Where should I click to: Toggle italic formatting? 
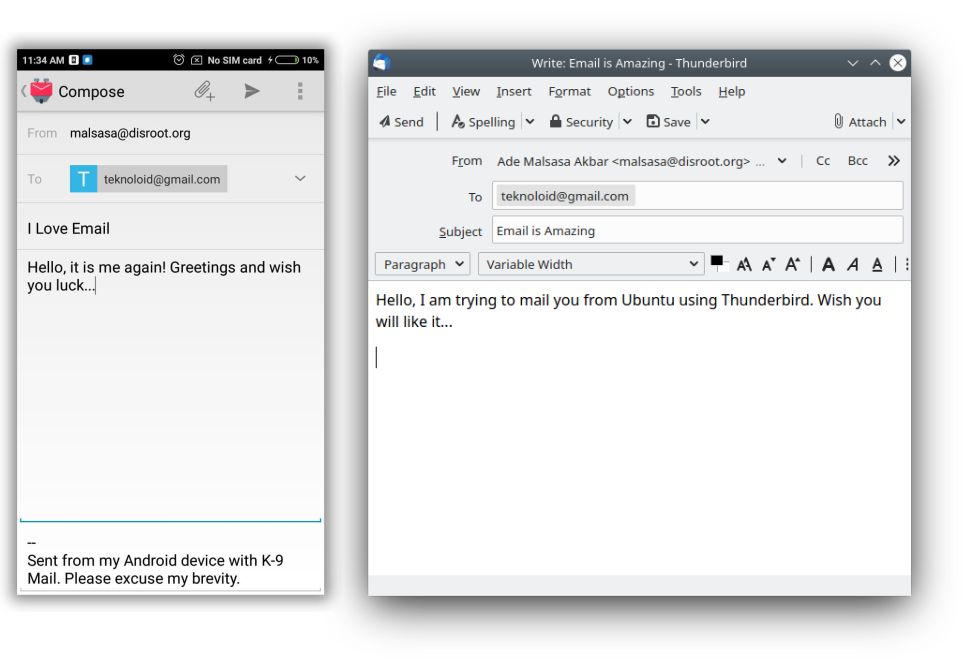pyautogui.click(x=853, y=265)
